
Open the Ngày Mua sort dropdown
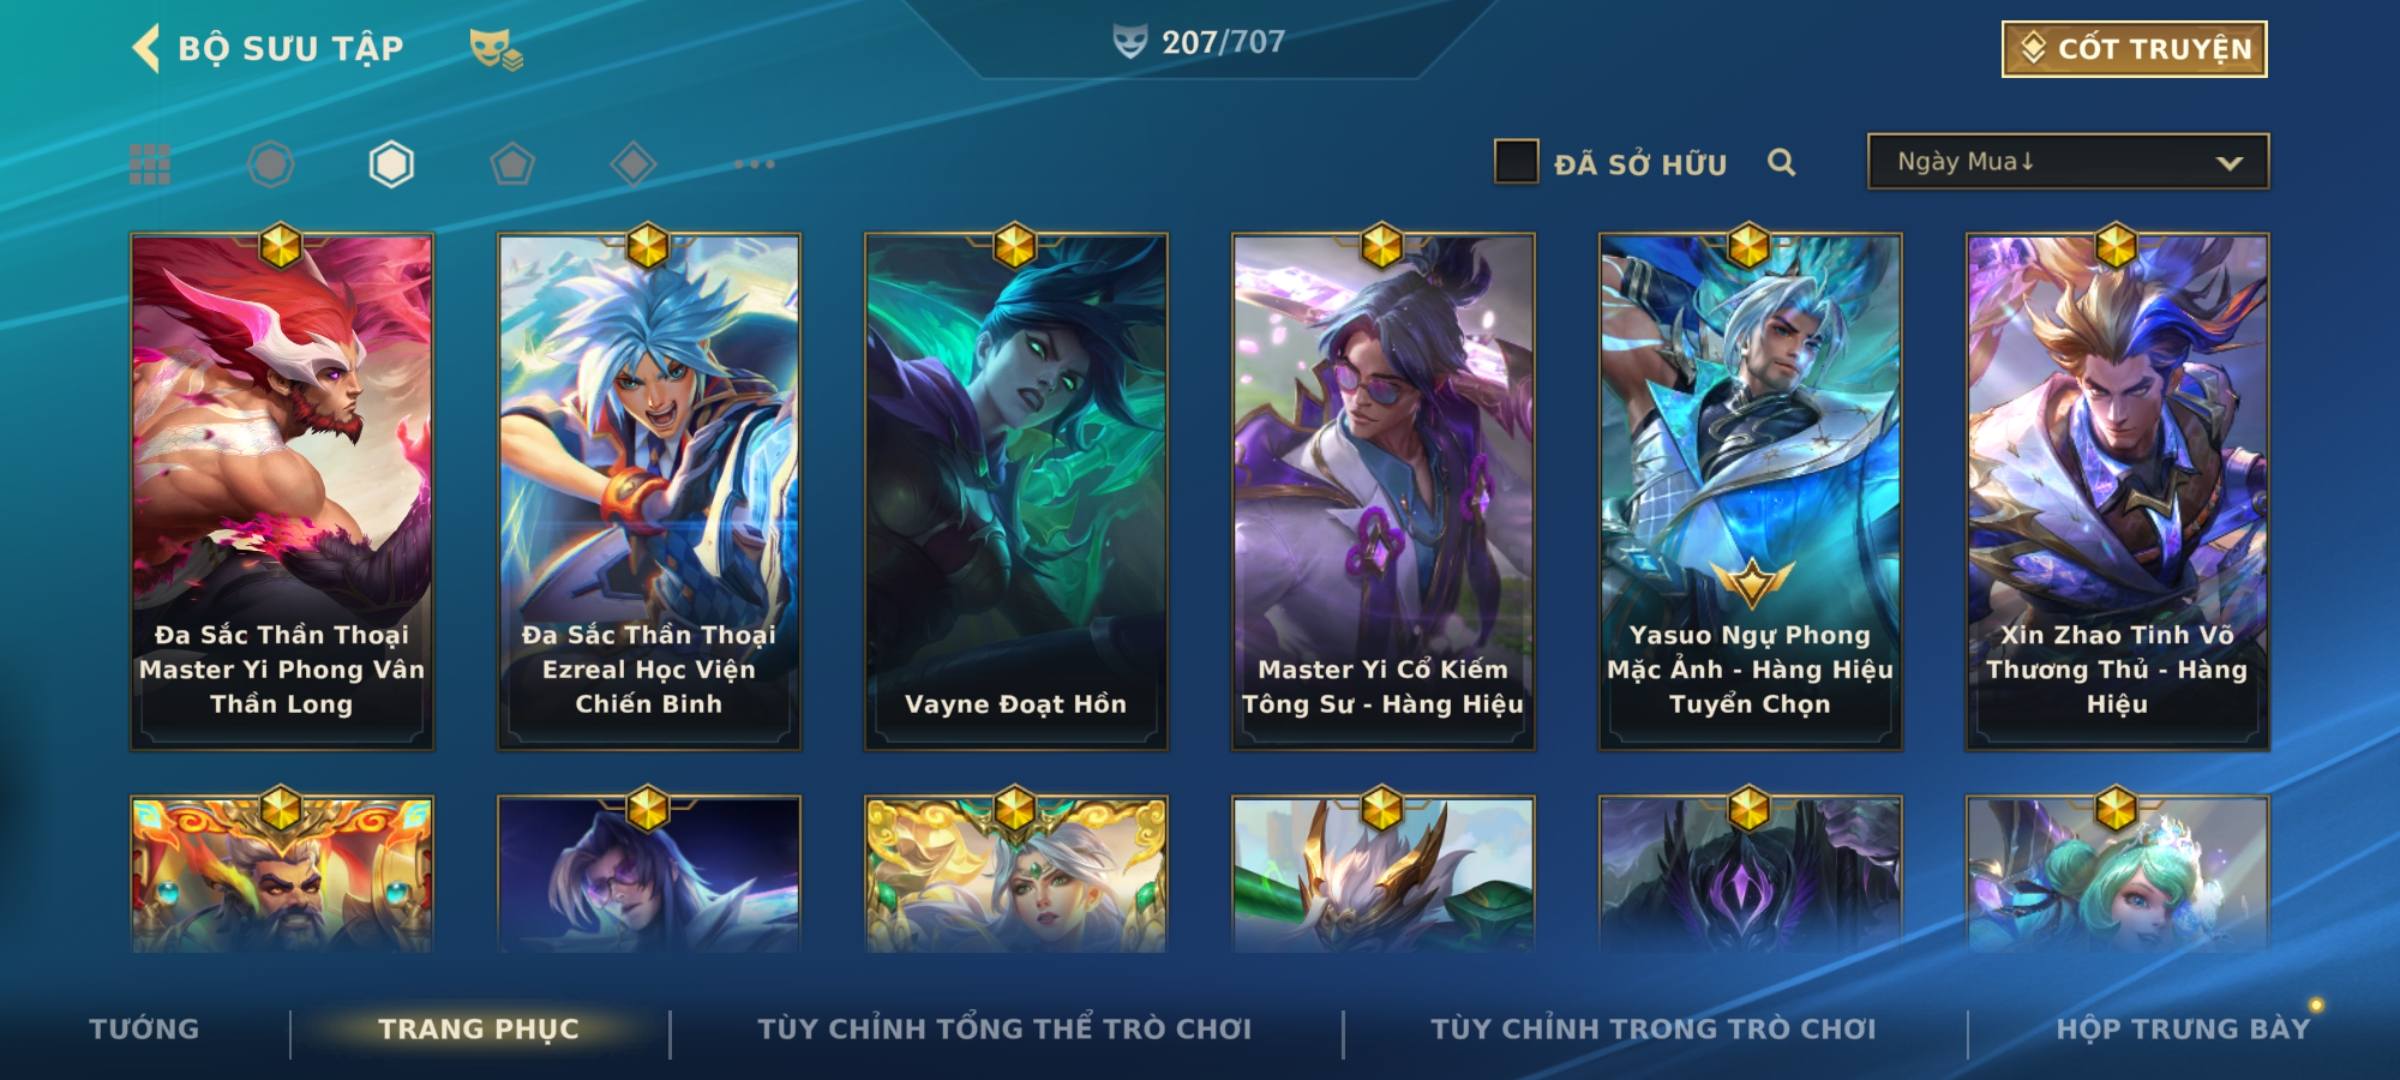click(x=2068, y=161)
